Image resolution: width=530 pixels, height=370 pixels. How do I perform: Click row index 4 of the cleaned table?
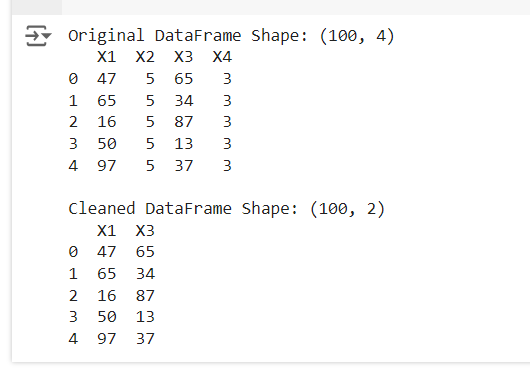tap(73, 339)
